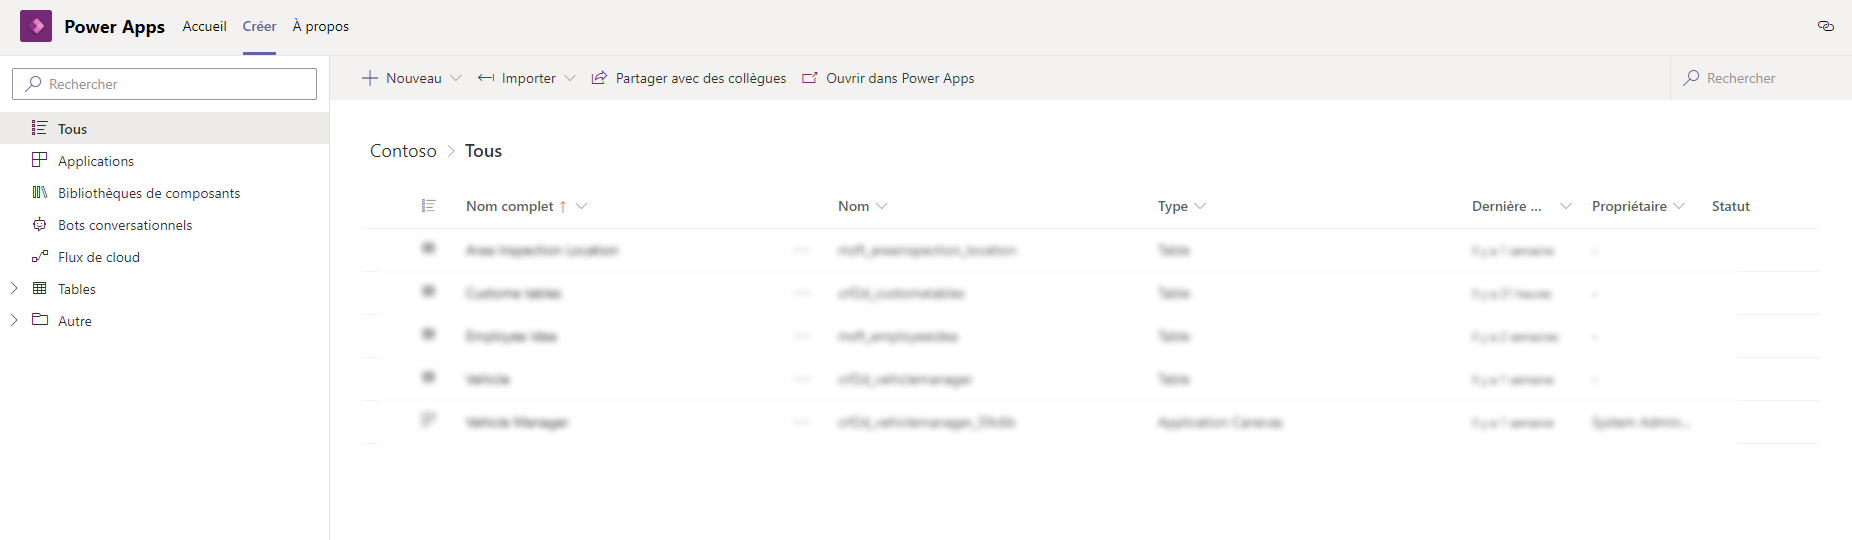Open more options for Vehicle row
Viewport: 1852px width, 540px height.
(x=802, y=379)
